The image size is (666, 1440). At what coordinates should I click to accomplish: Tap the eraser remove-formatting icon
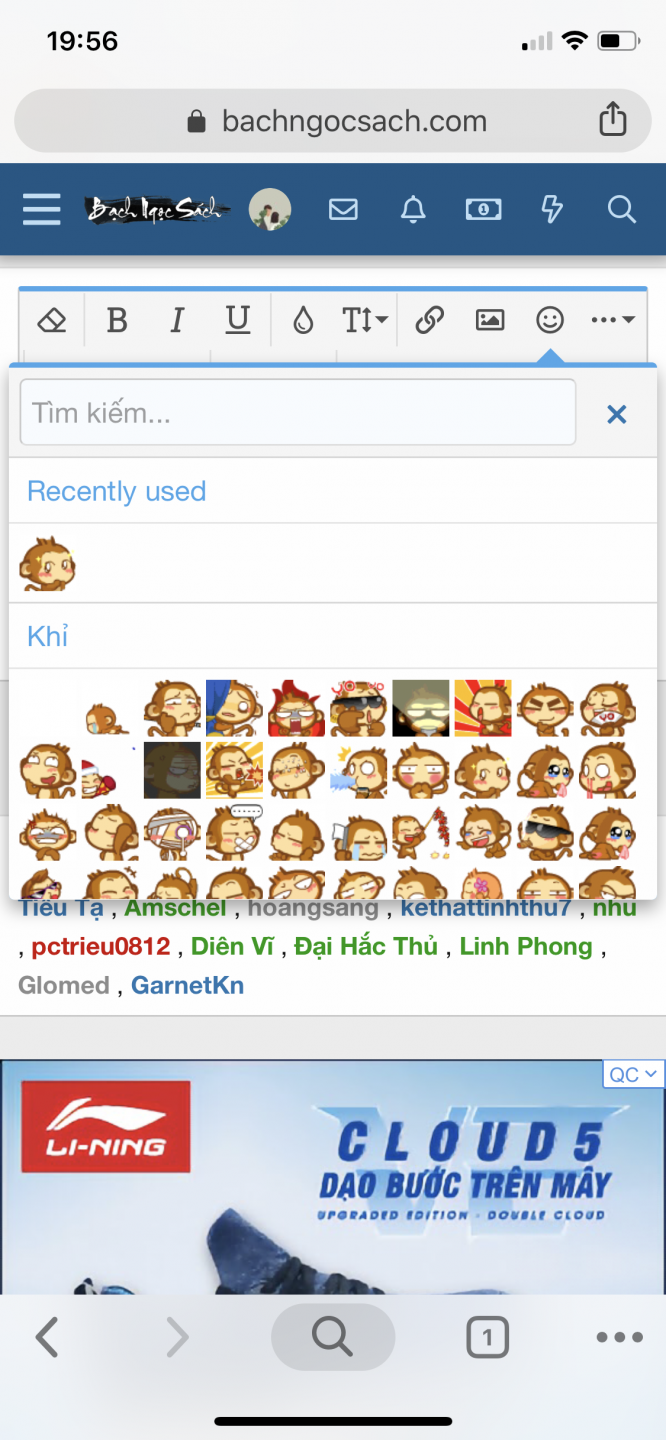point(52,320)
